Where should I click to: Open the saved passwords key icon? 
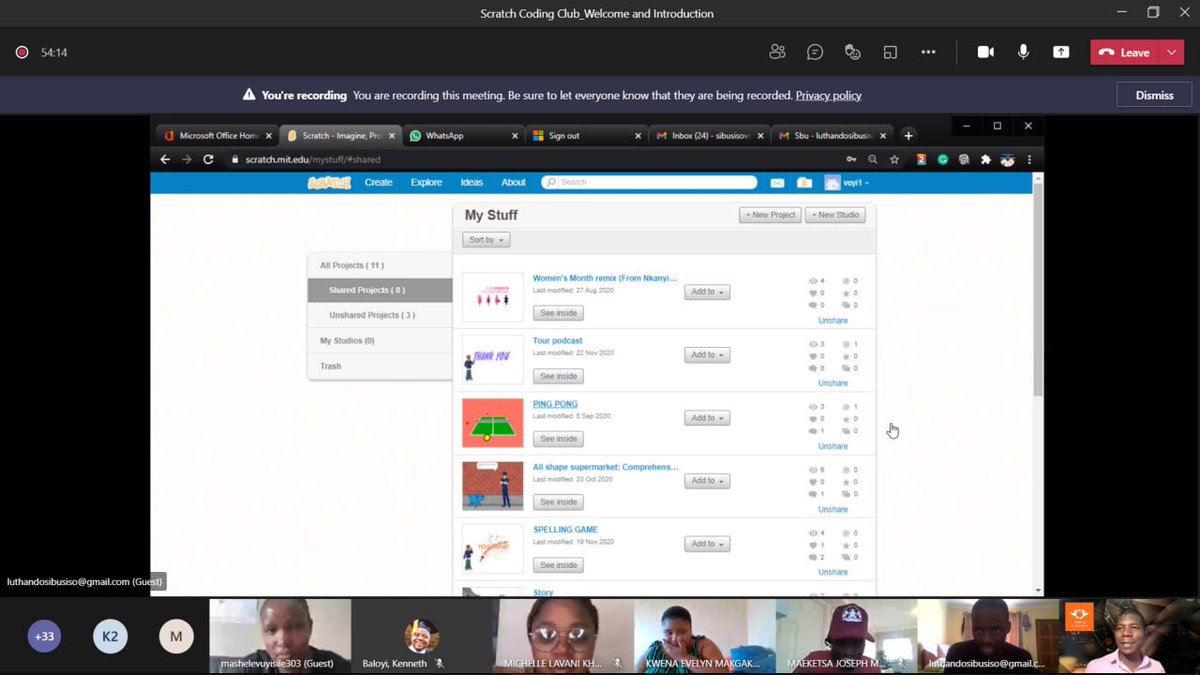point(851,159)
